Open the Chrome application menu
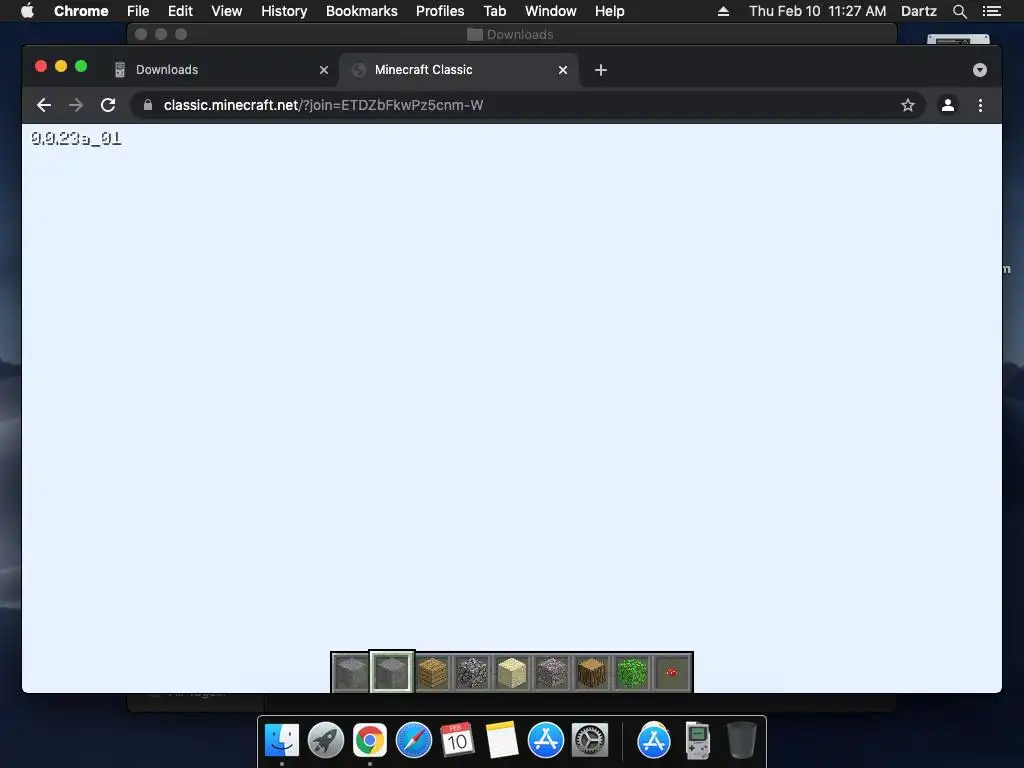 (81, 11)
